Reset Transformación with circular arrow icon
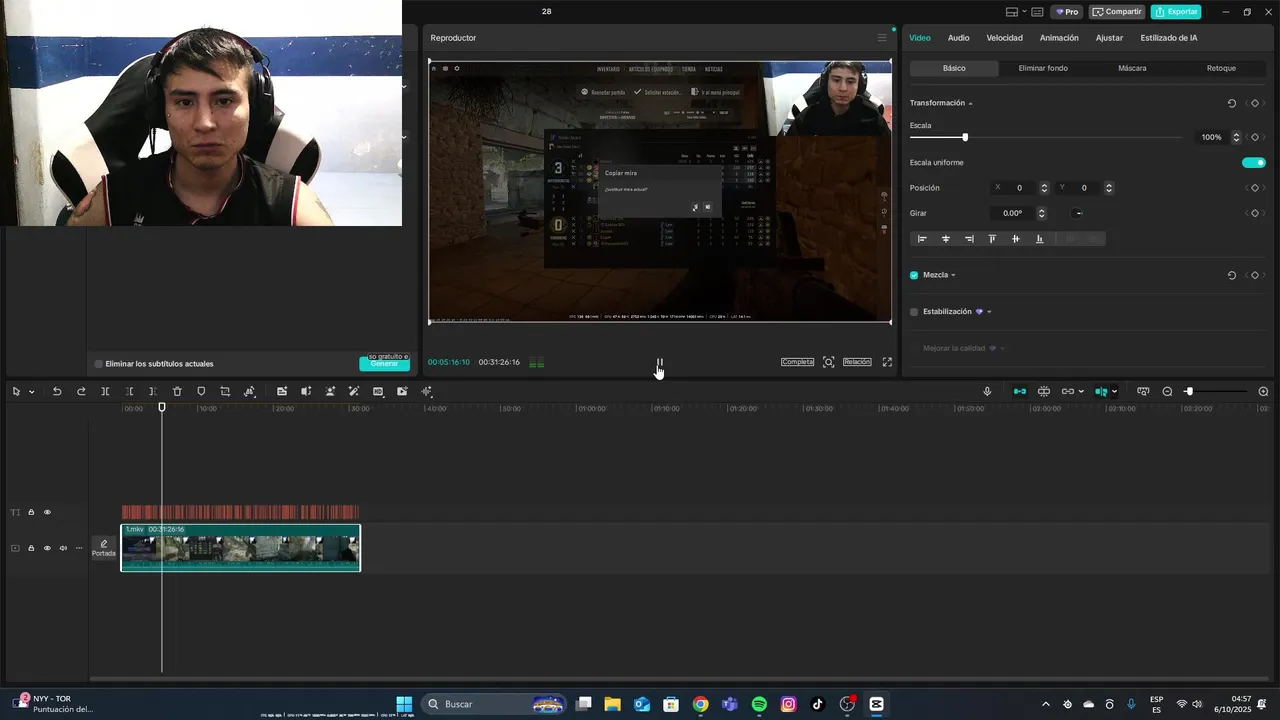The image size is (1280, 720). coord(1232,103)
